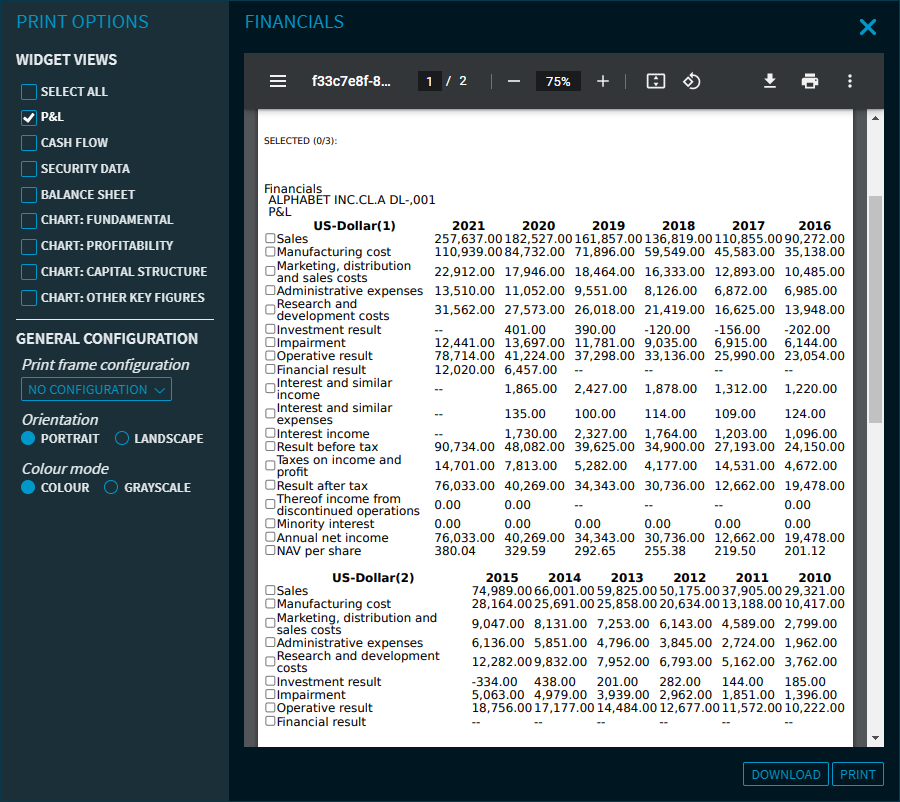The image size is (900, 802).
Task: Close the Financials print dialog
Action: tap(867, 28)
